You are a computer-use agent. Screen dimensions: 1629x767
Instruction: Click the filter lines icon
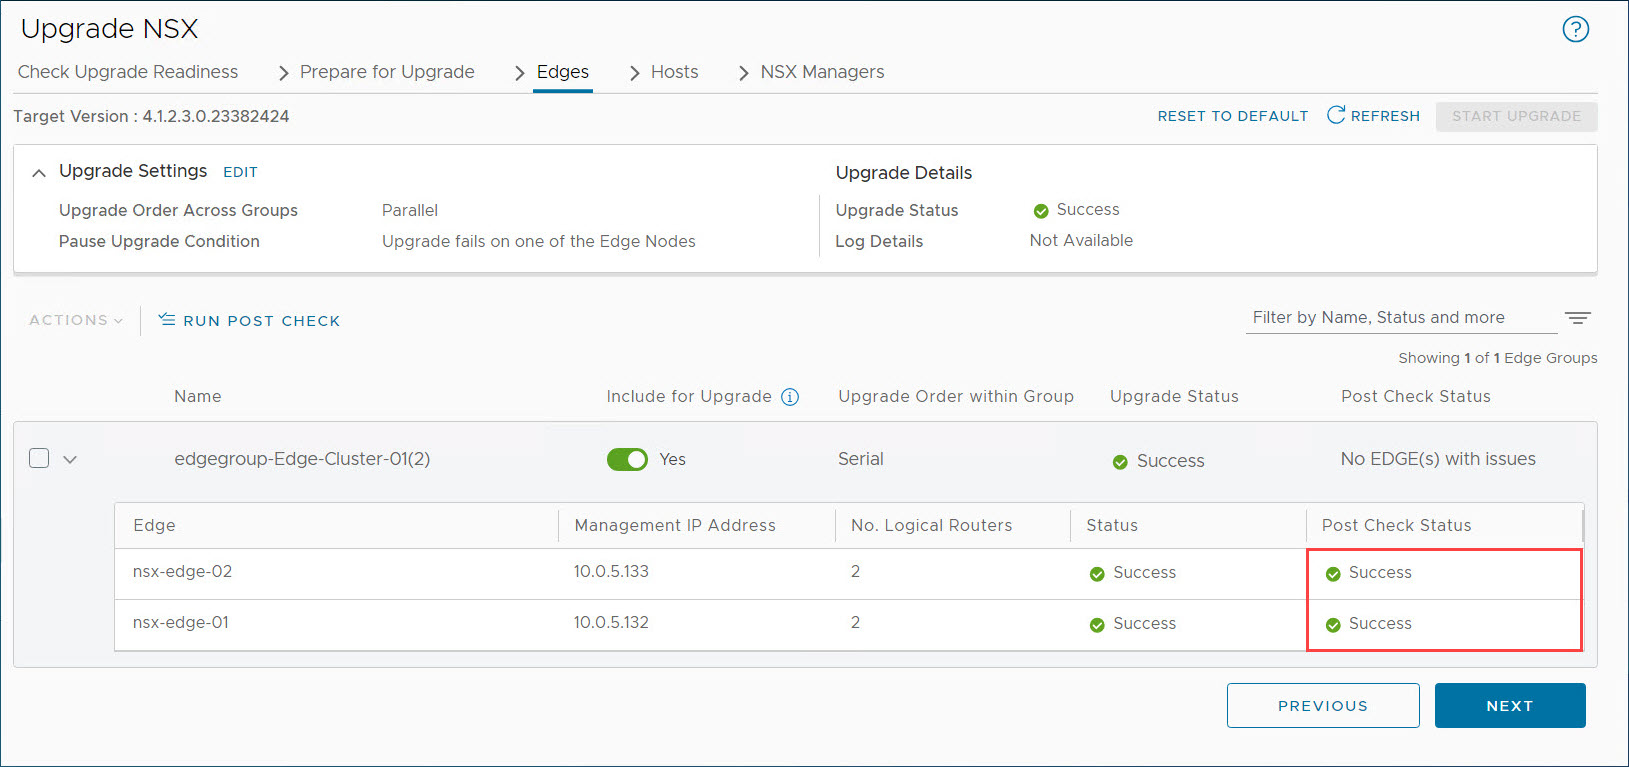click(x=1578, y=318)
